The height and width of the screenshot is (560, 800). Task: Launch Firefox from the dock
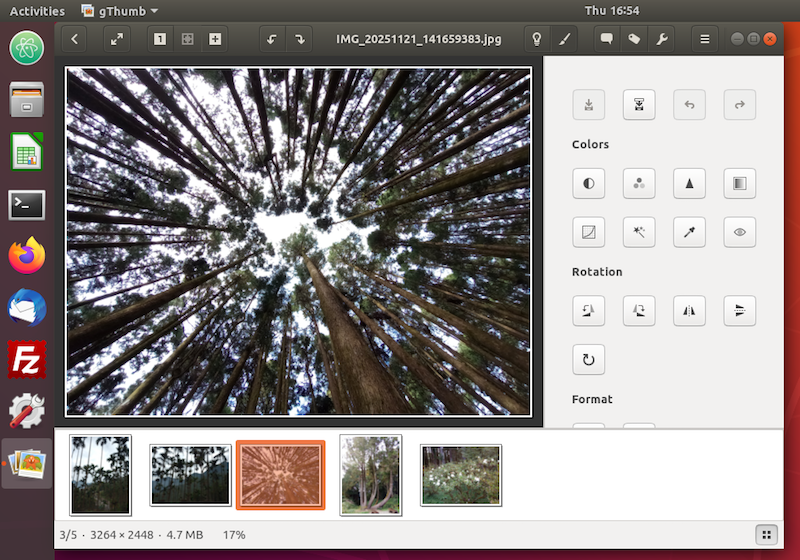[x=27, y=256]
